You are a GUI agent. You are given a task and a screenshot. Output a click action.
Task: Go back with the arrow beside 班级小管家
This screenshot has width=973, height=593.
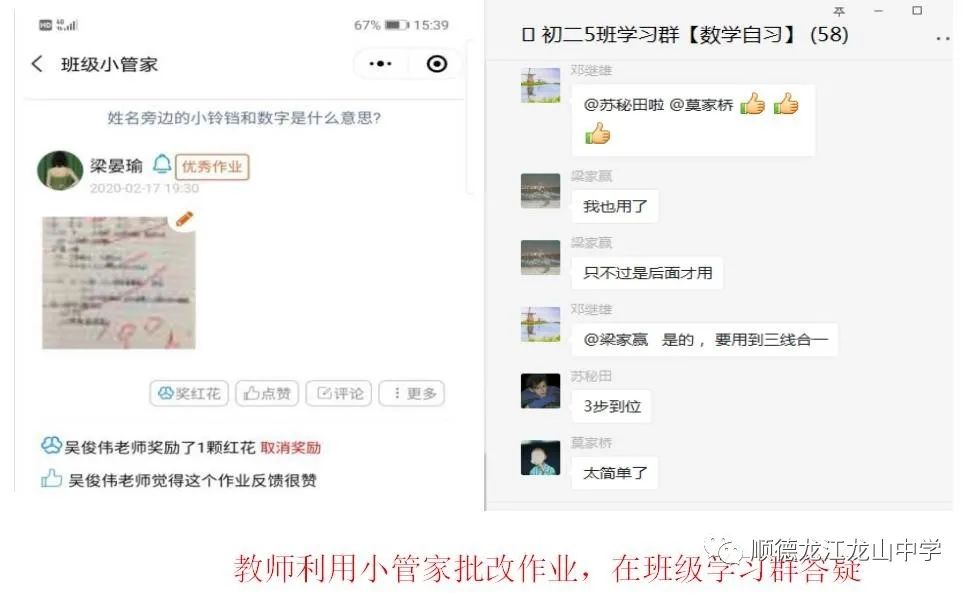[37, 64]
